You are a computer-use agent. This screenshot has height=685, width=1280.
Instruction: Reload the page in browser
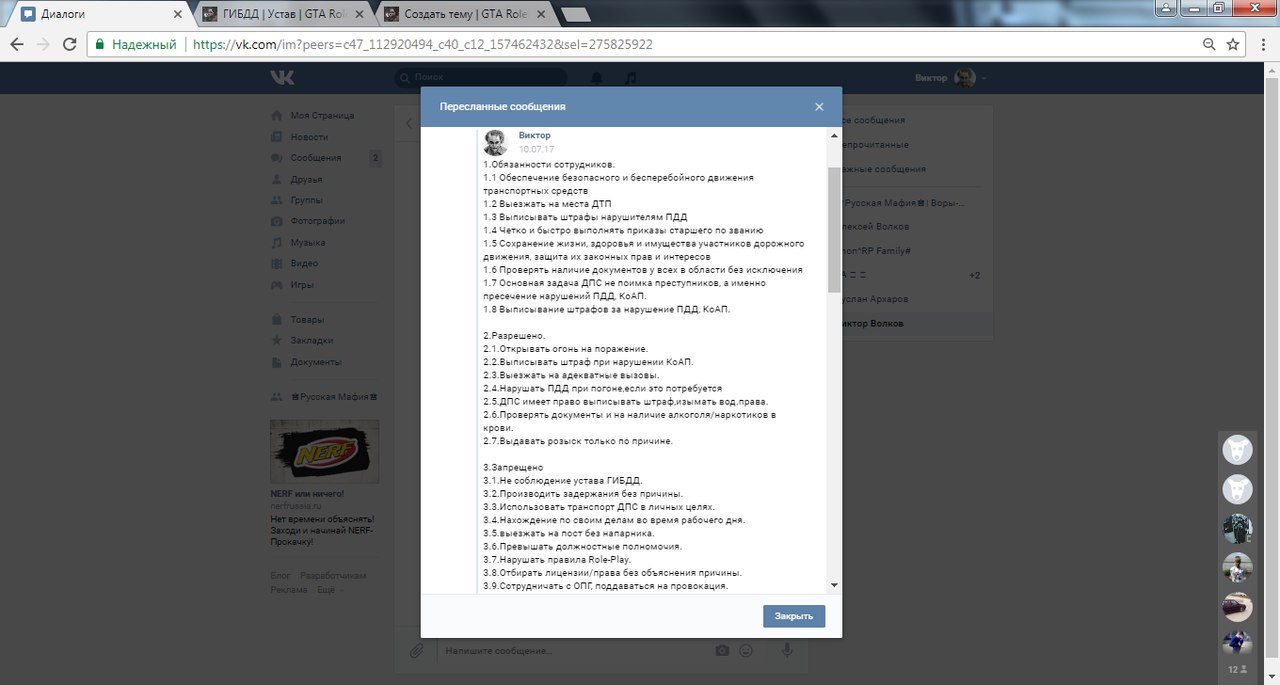click(x=70, y=44)
